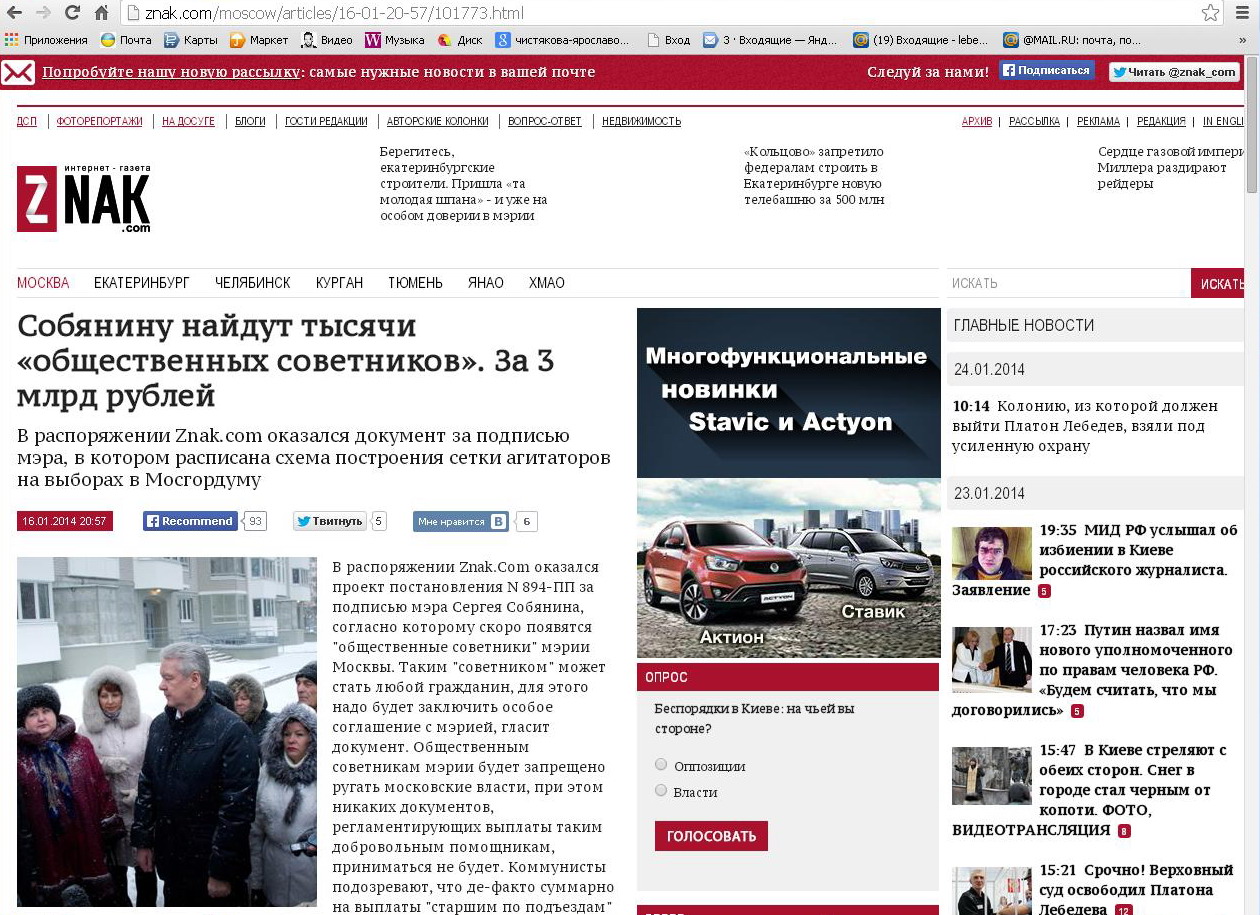Open the Блоги section link
This screenshot has width=1260, height=915.
pos(250,121)
